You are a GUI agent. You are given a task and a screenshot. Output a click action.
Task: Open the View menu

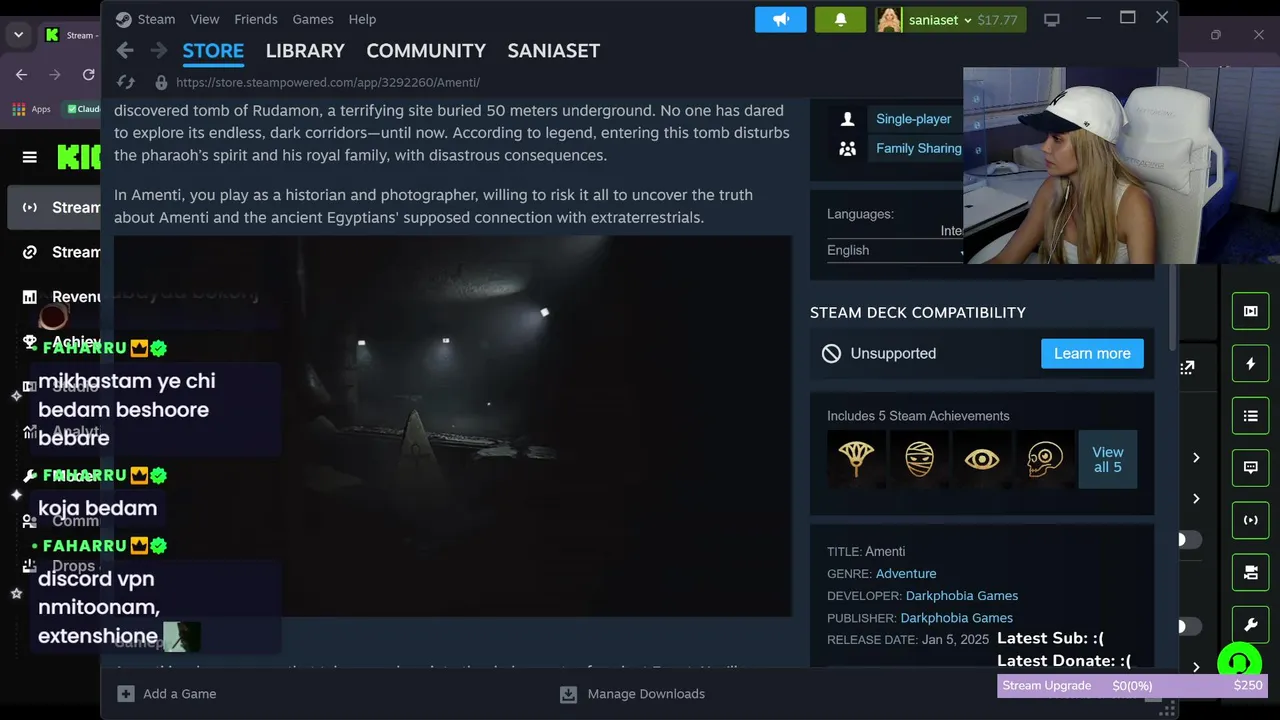pyautogui.click(x=204, y=19)
